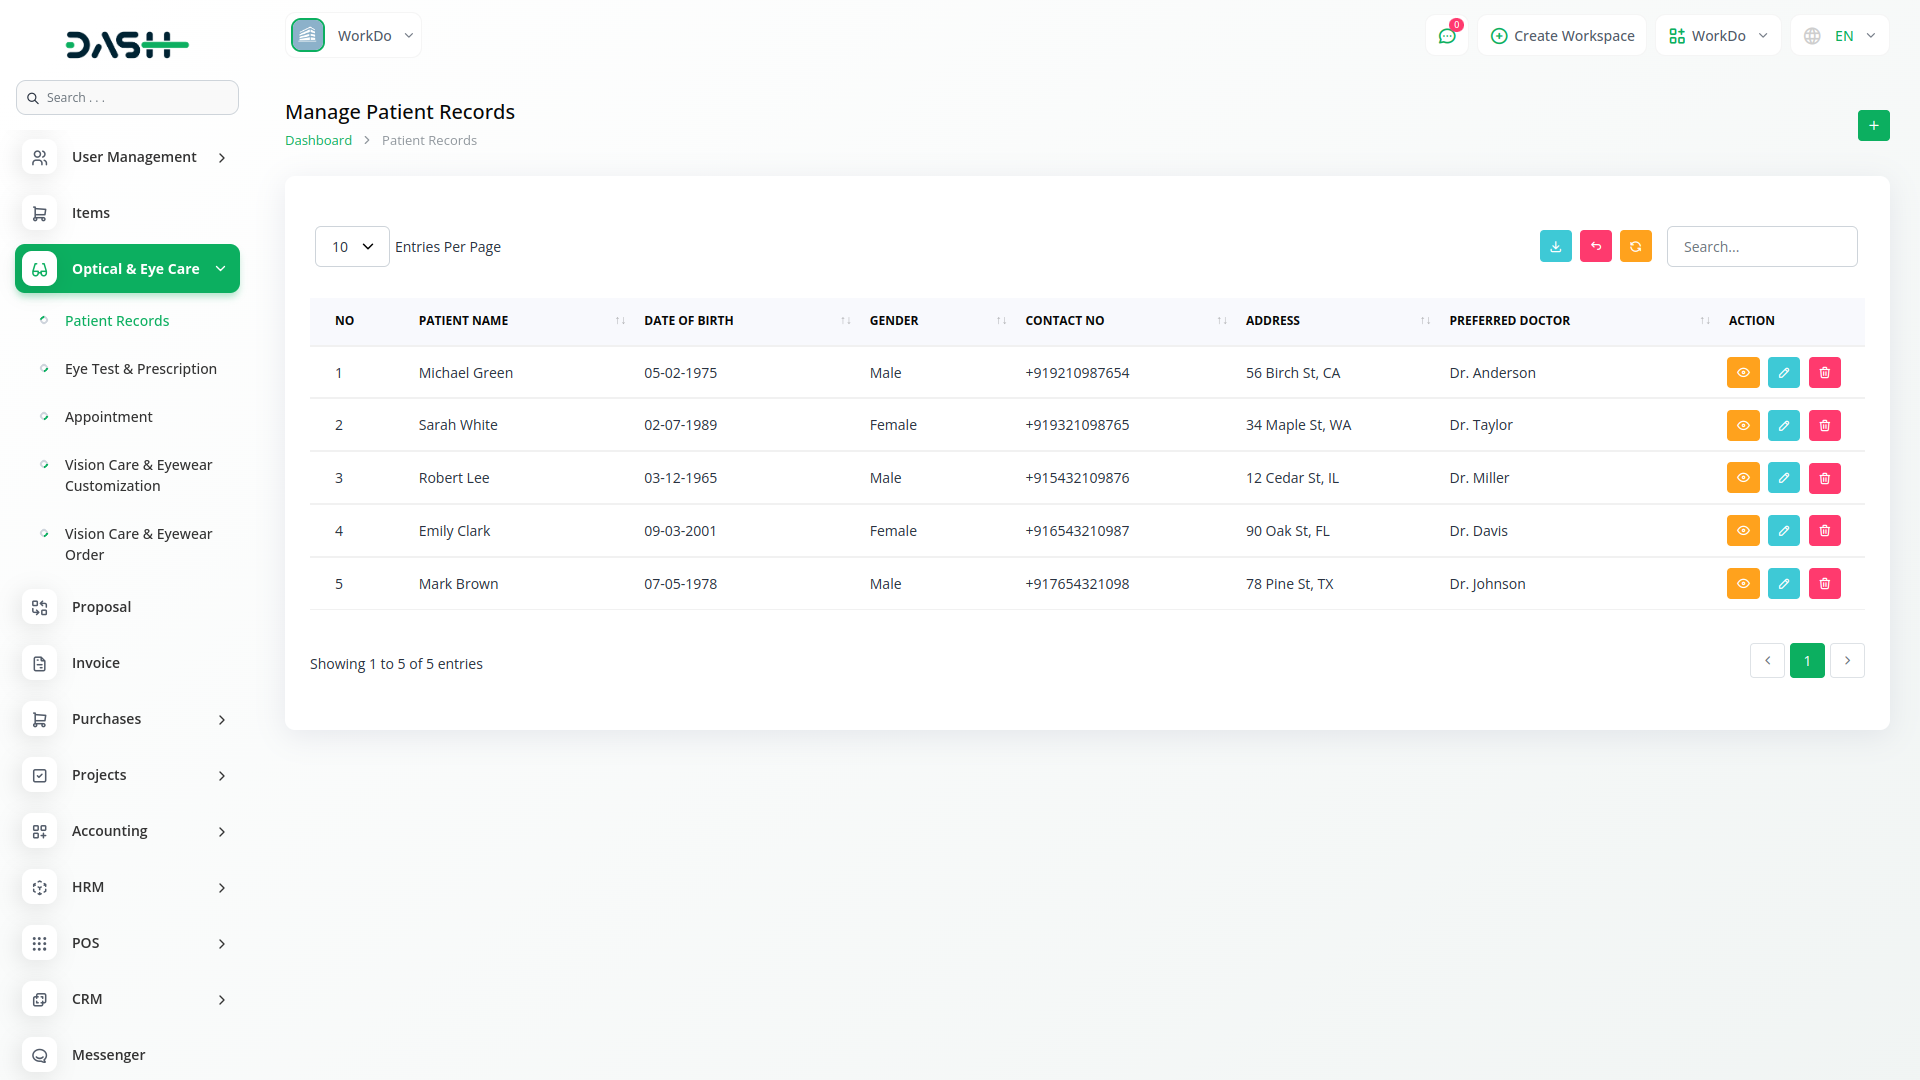Expand the Accounting sidebar menu
The height and width of the screenshot is (1080, 1920).
127,831
